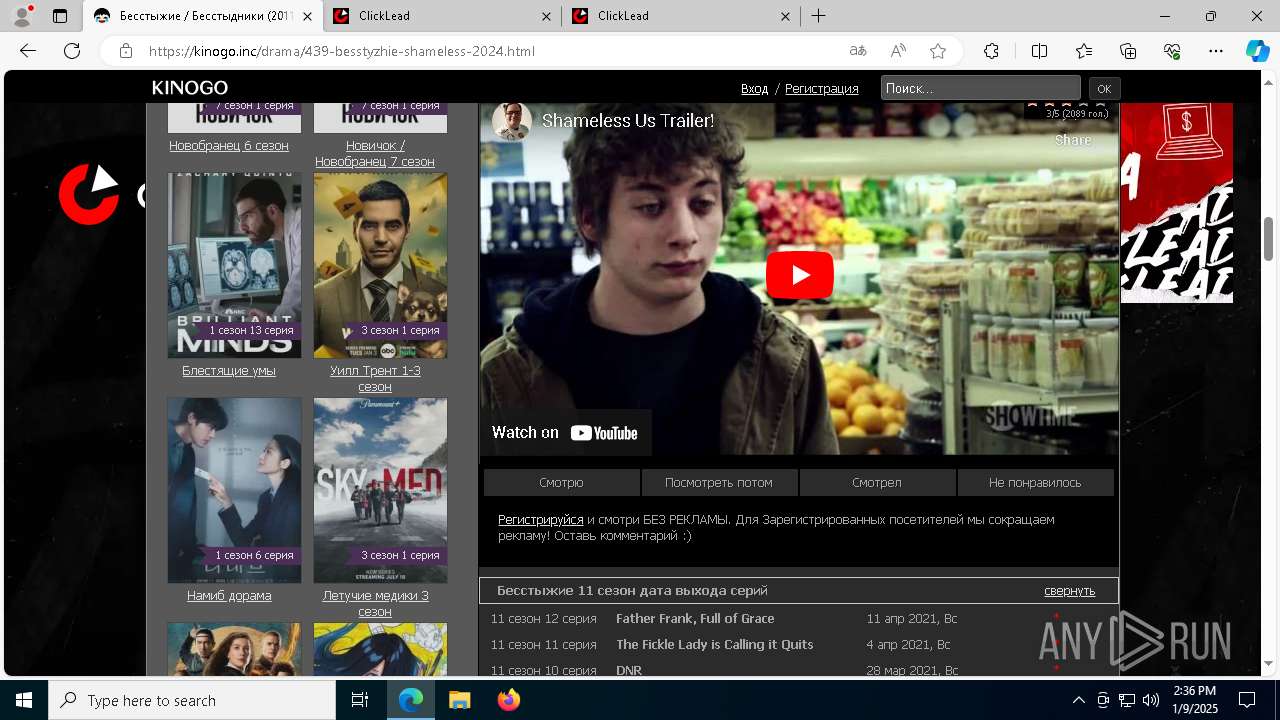
Task: Open the SkyMed poster
Action: tap(380, 490)
